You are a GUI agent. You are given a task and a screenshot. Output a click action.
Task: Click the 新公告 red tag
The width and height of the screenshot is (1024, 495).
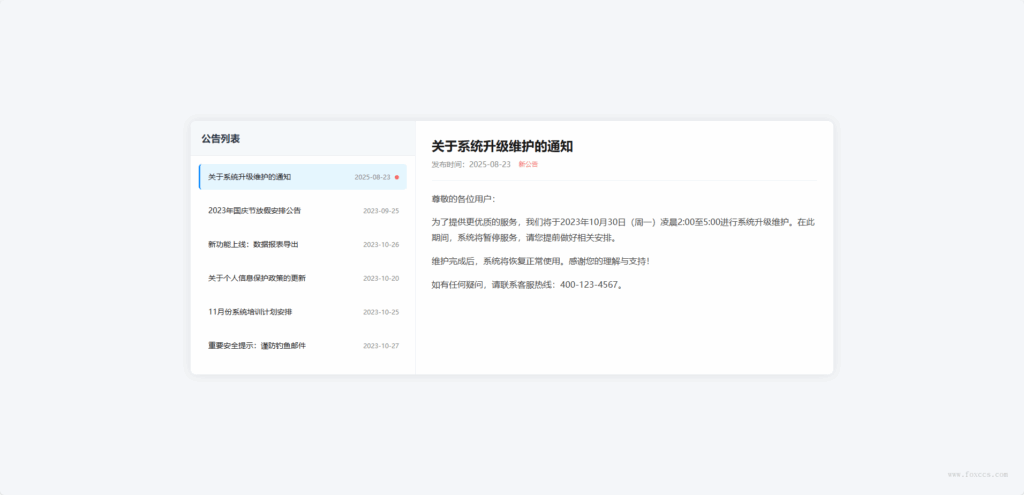click(528, 164)
